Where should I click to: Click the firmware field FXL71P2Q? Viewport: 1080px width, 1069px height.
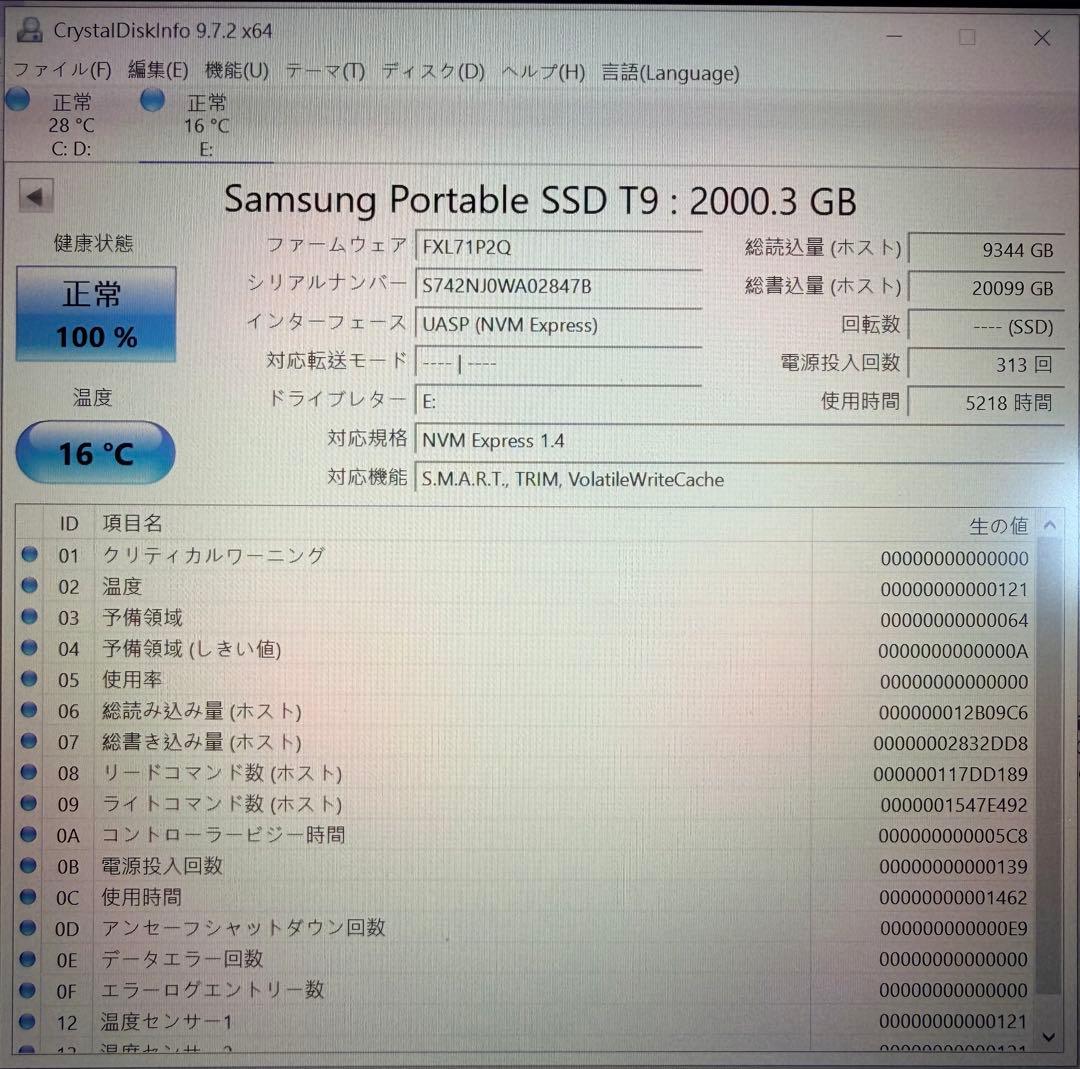(559, 247)
